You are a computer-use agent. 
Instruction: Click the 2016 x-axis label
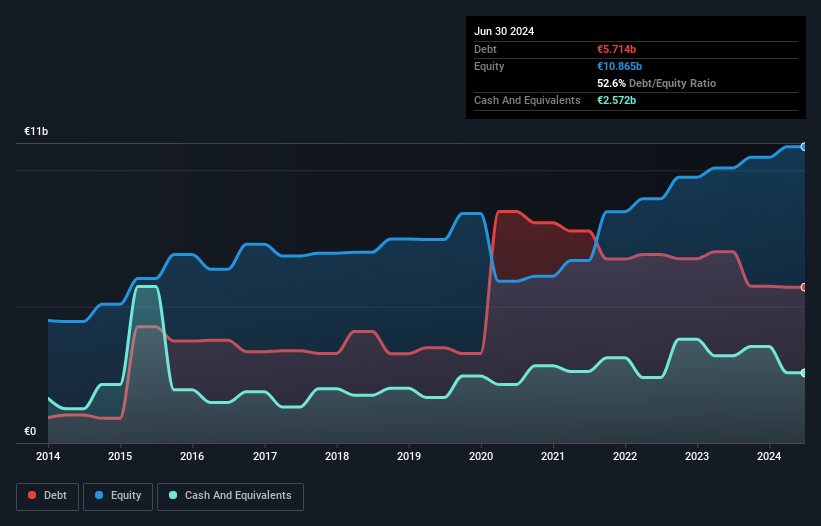[x=192, y=456]
